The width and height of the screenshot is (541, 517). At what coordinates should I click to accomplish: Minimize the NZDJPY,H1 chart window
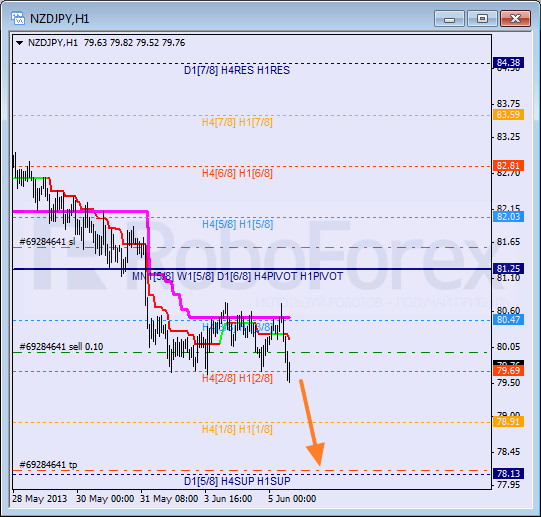(449, 19)
